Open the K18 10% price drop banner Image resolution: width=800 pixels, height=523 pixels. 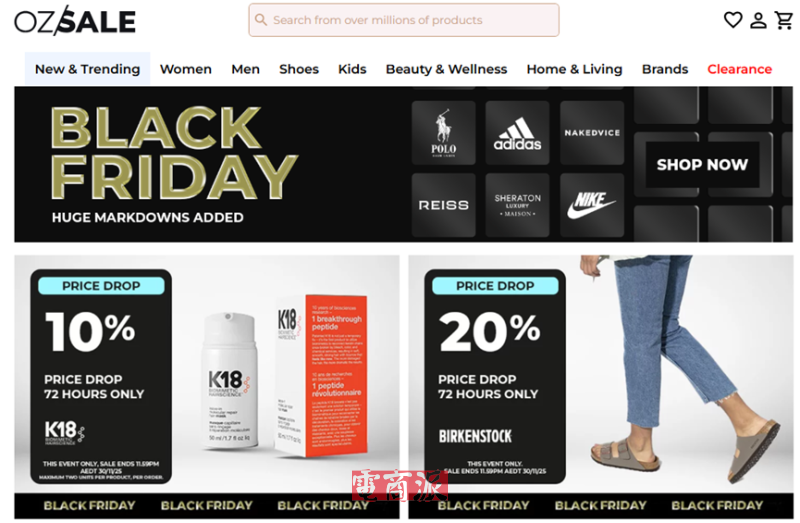(x=207, y=387)
